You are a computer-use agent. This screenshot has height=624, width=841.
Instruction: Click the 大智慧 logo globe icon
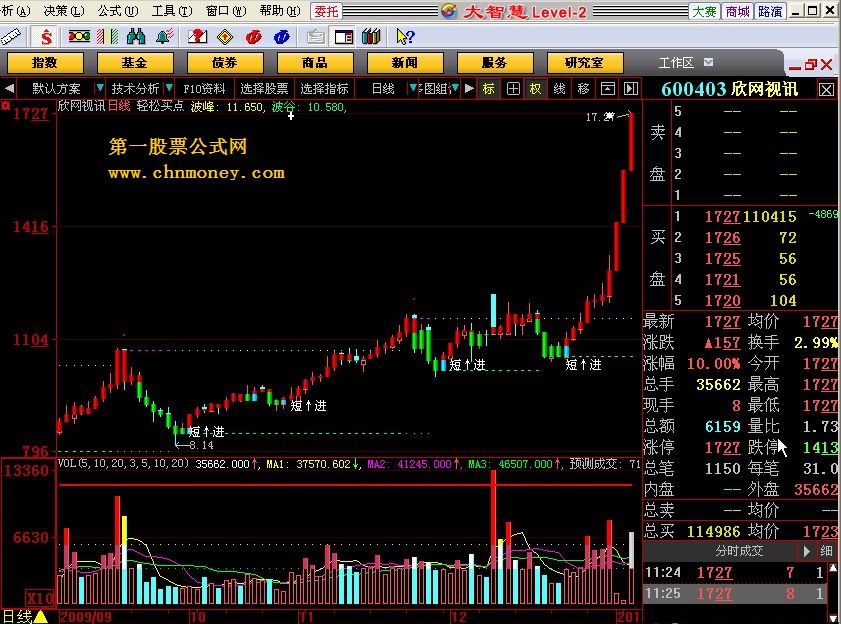pyautogui.click(x=449, y=11)
